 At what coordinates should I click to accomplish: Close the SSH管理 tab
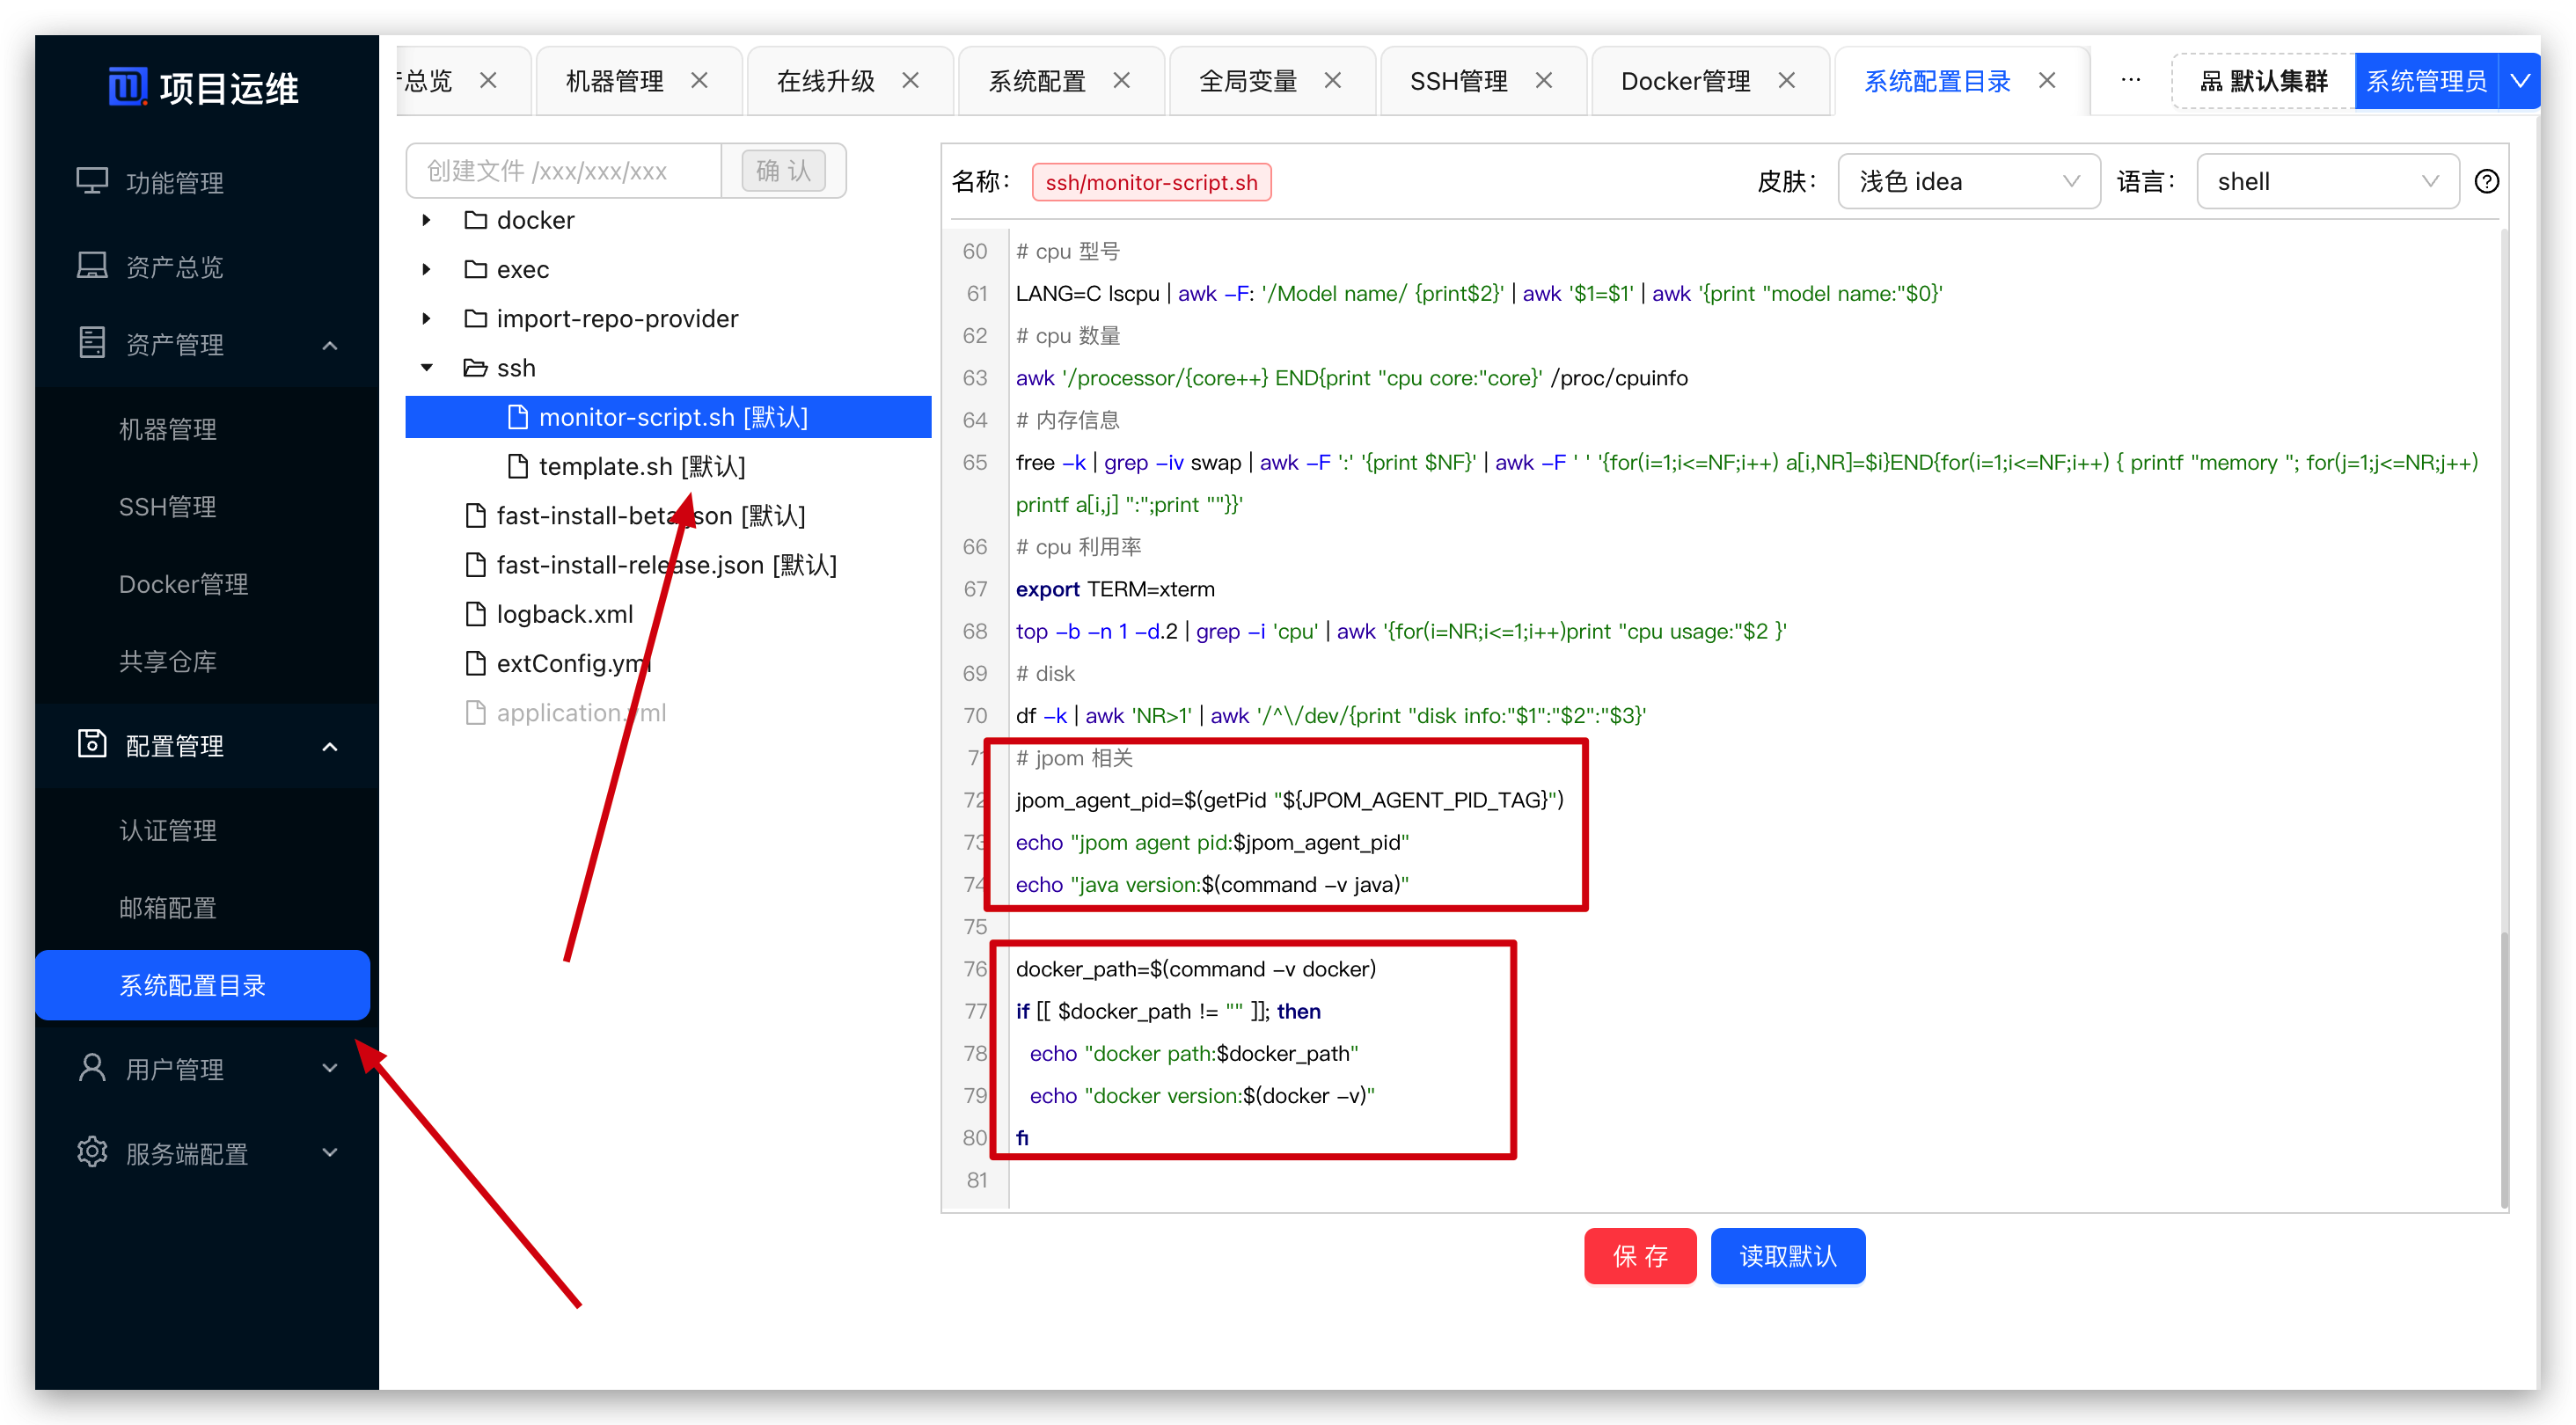(x=1544, y=80)
